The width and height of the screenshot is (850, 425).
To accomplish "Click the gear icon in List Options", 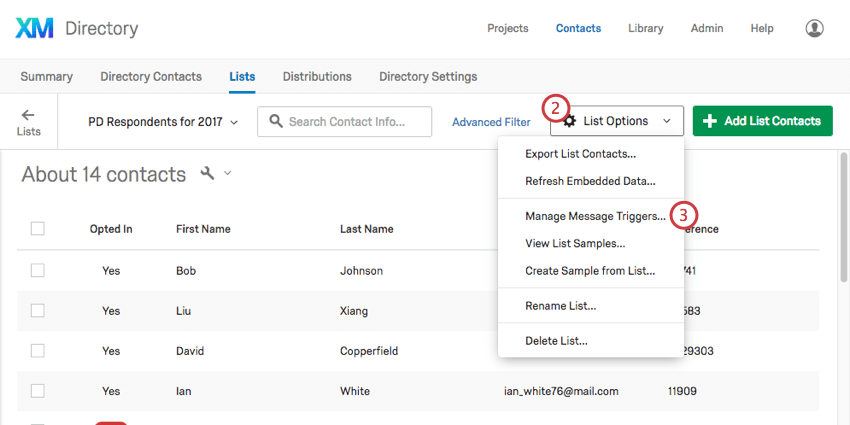I will tap(569, 122).
